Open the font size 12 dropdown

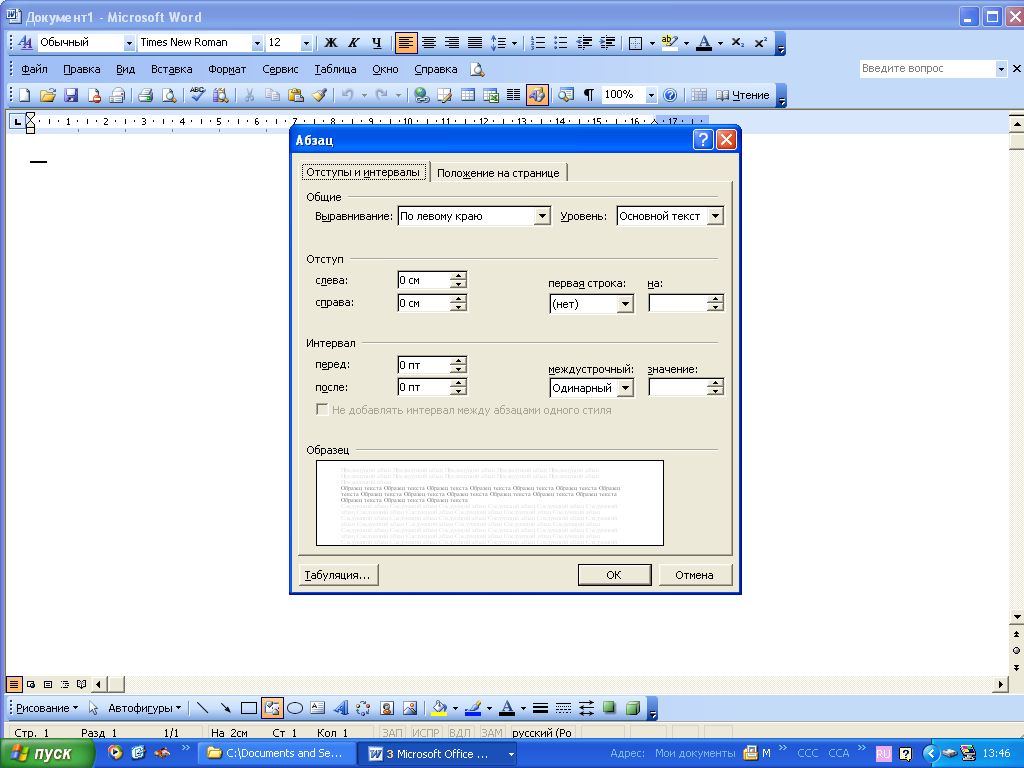click(306, 43)
